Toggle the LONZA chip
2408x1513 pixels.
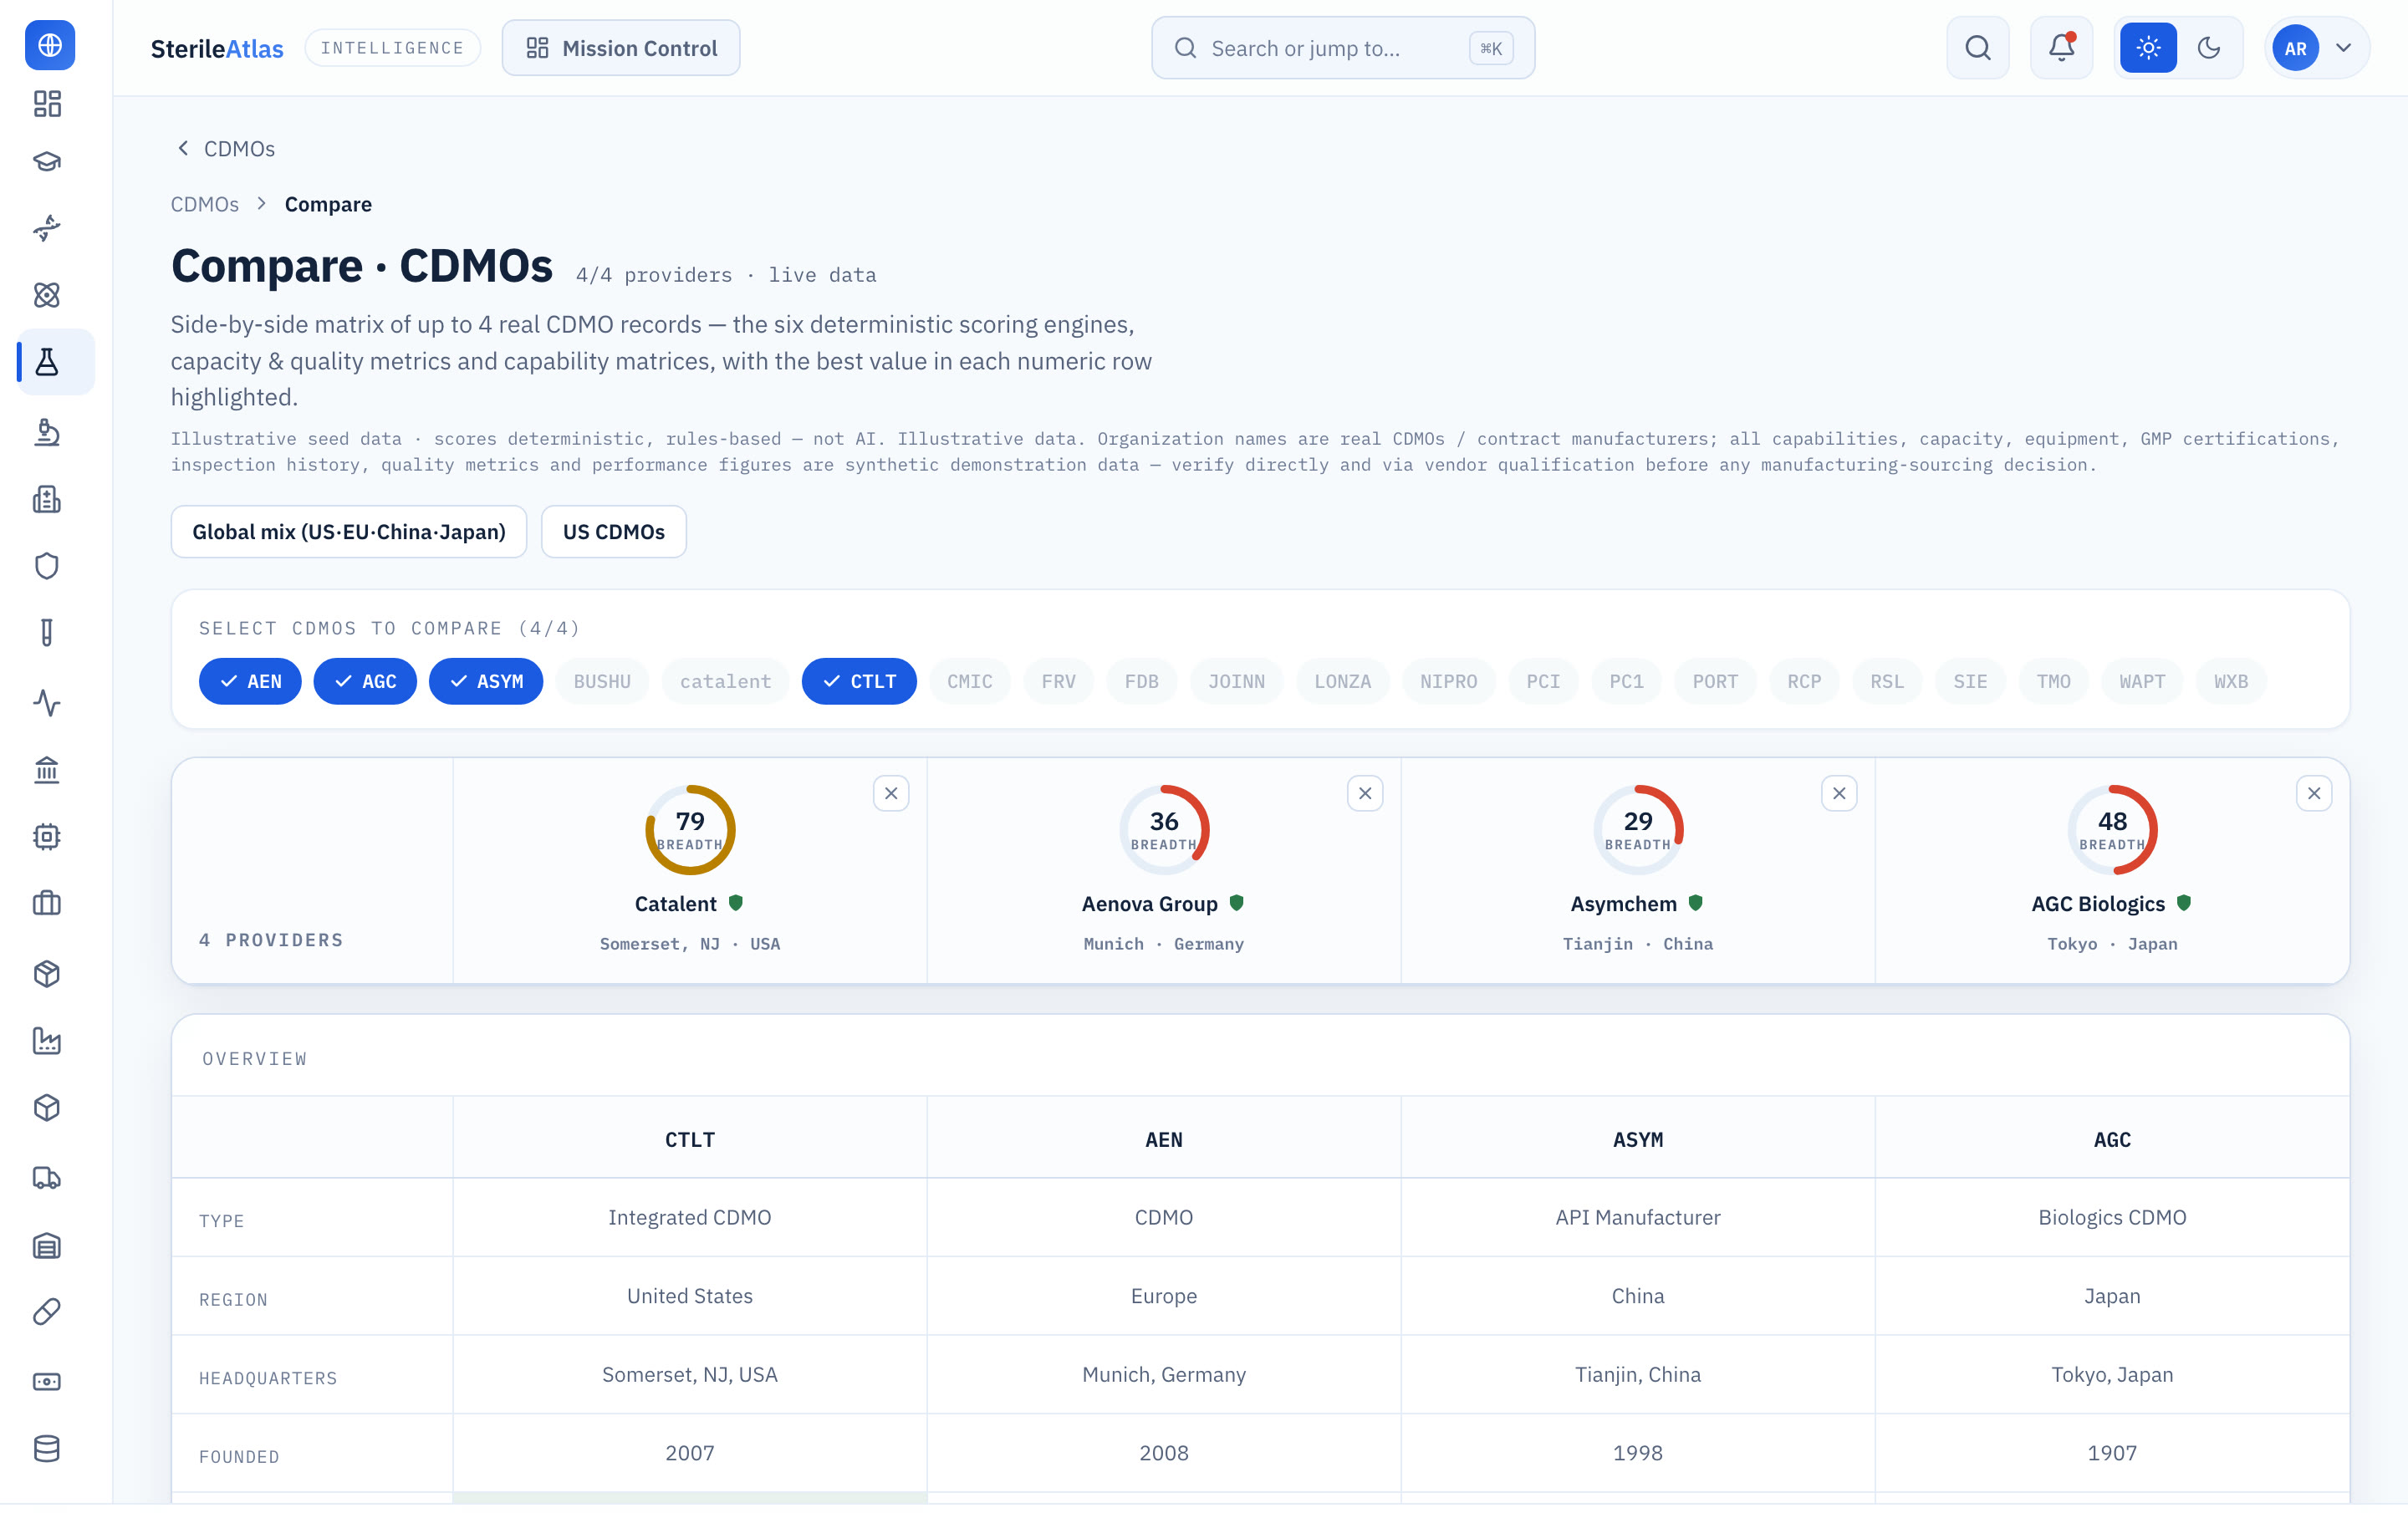(x=1342, y=681)
